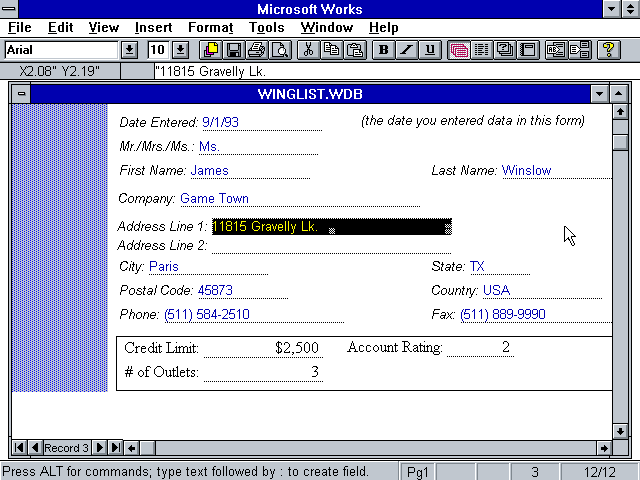Click the 12/12 record count in status bar
The image size is (640, 480).
coord(600,472)
